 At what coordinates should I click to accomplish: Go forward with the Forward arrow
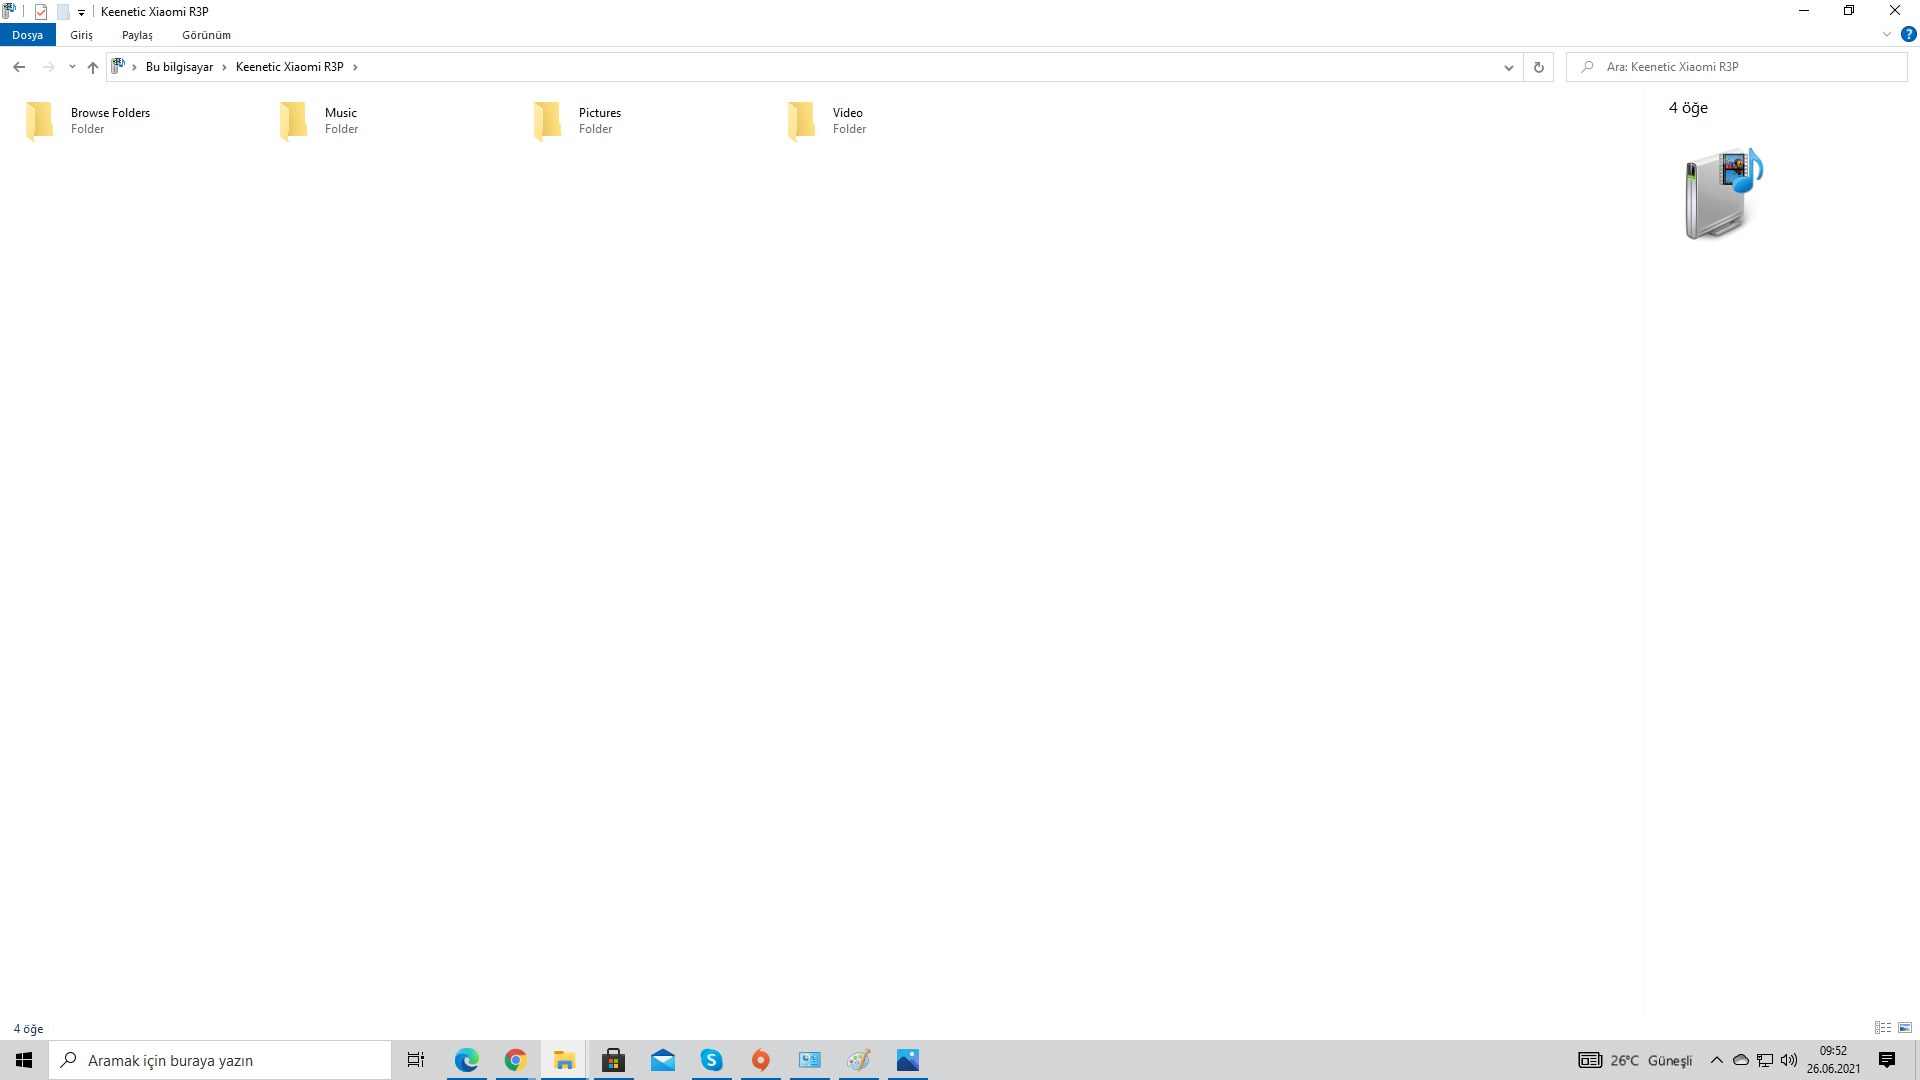coord(48,67)
